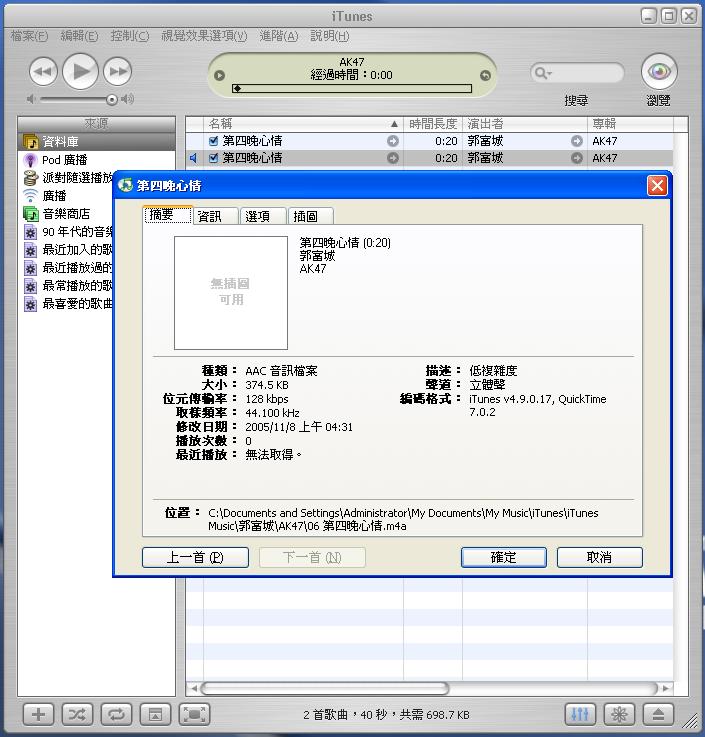Image resolution: width=705 pixels, height=737 pixels.
Task: Toggle repeat playback icon
Action: tap(116, 714)
